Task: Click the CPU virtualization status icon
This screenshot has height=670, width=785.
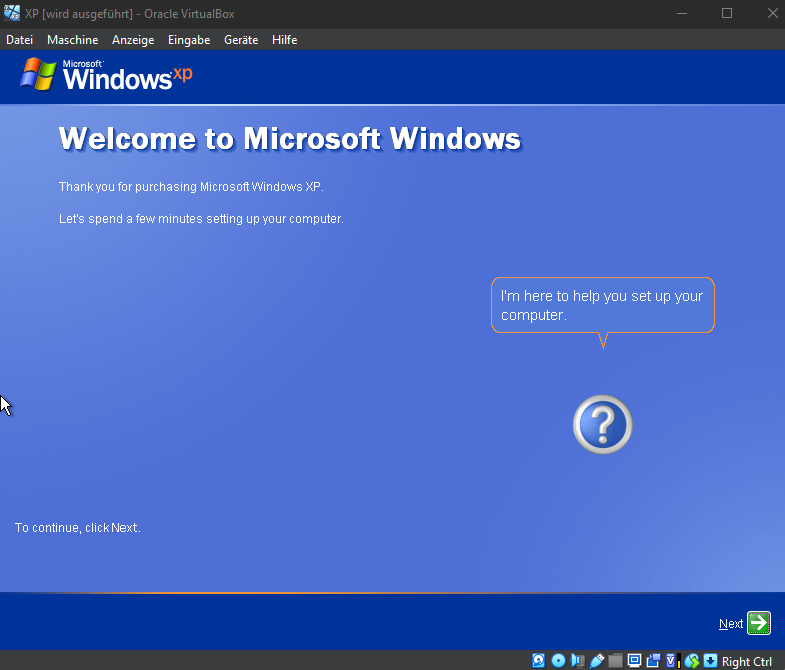Action: pos(673,660)
